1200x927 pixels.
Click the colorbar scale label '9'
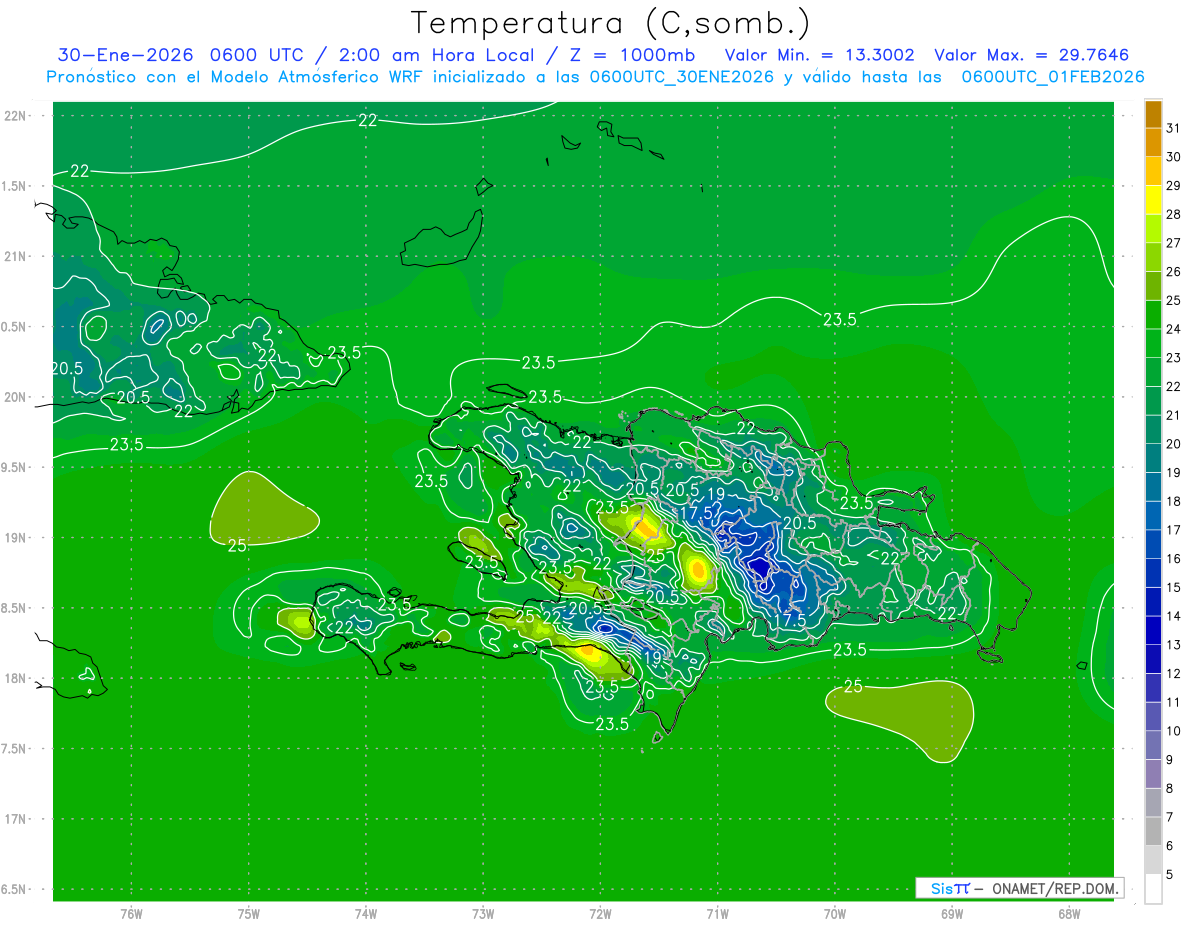[x=1169, y=760]
